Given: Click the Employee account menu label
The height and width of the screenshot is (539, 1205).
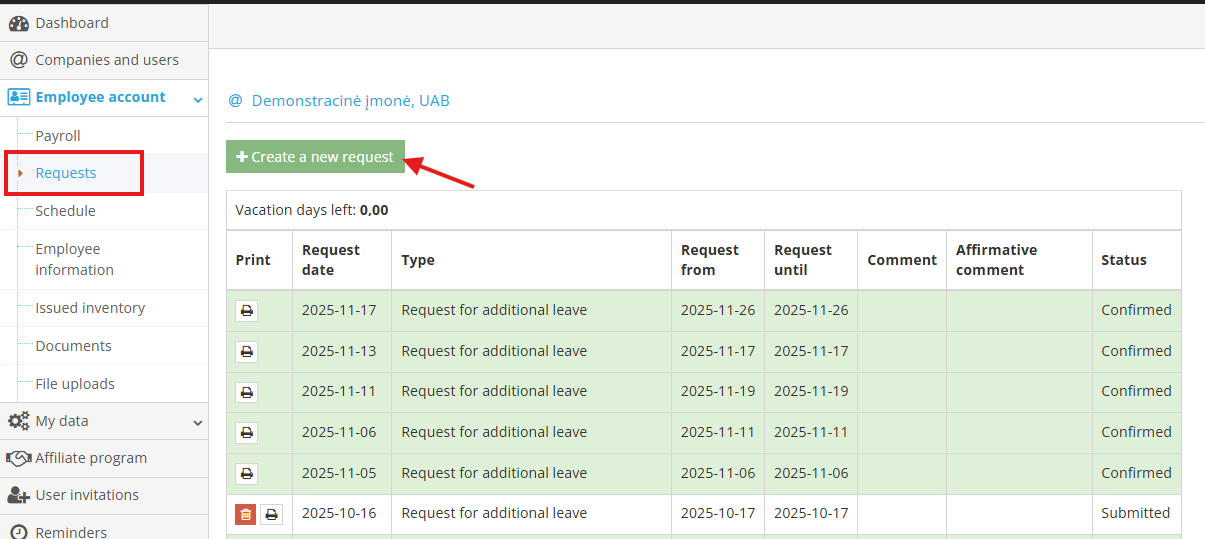Looking at the screenshot, I should (x=100, y=97).
